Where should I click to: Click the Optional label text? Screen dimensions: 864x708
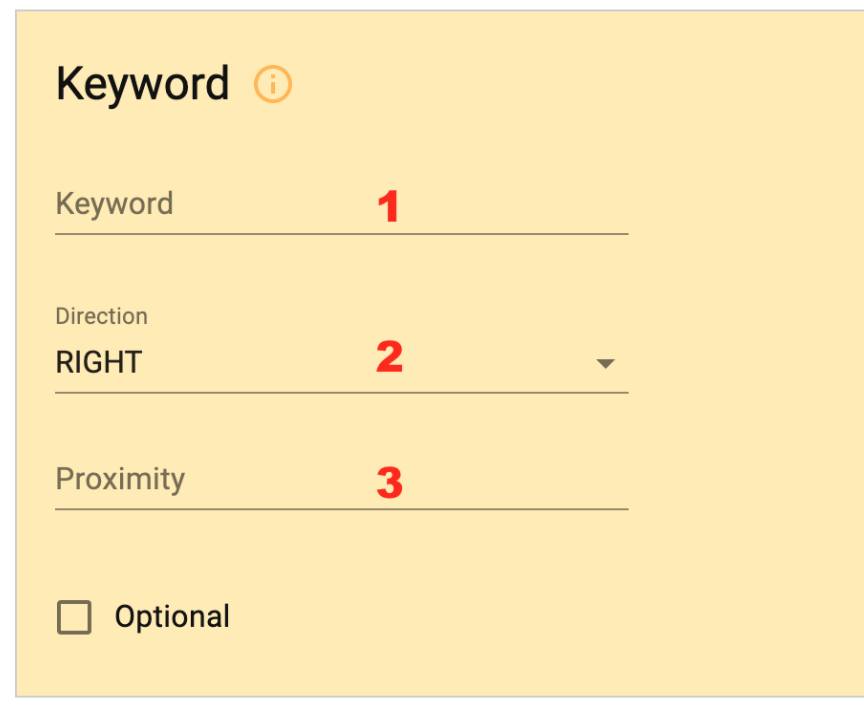tap(172, 617)
